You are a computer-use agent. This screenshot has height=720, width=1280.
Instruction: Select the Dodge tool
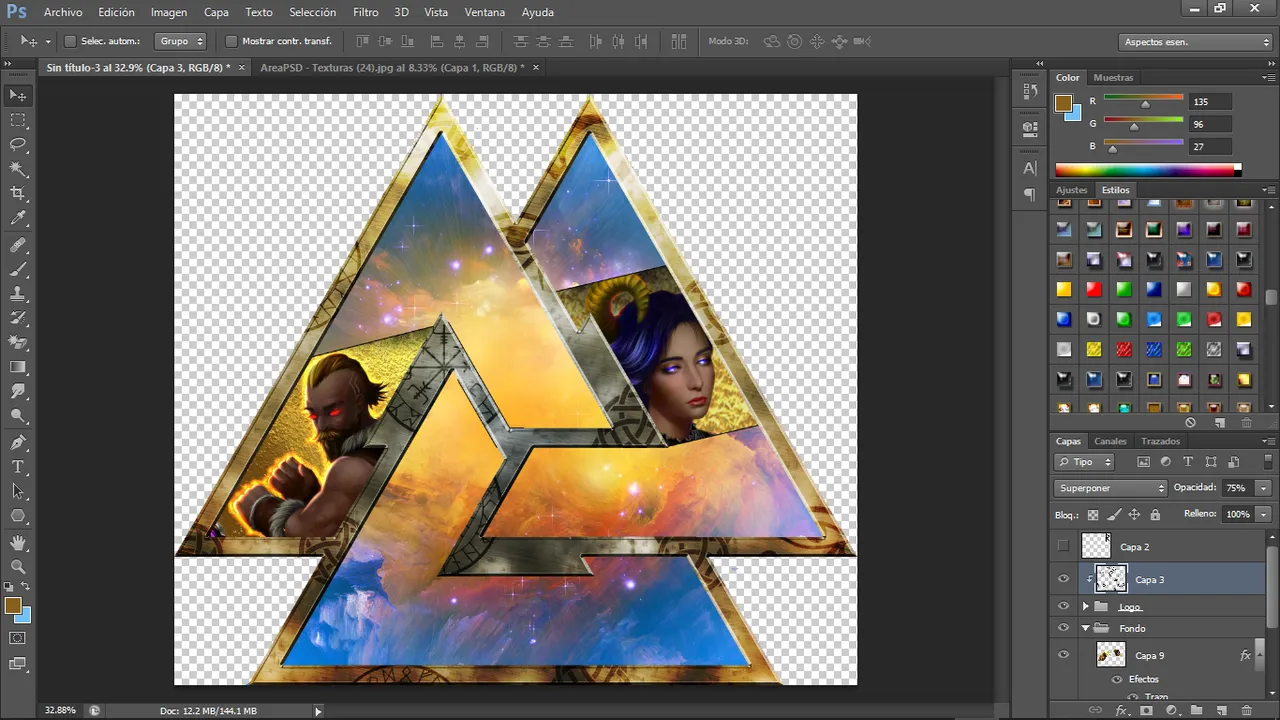click(18, 416)
